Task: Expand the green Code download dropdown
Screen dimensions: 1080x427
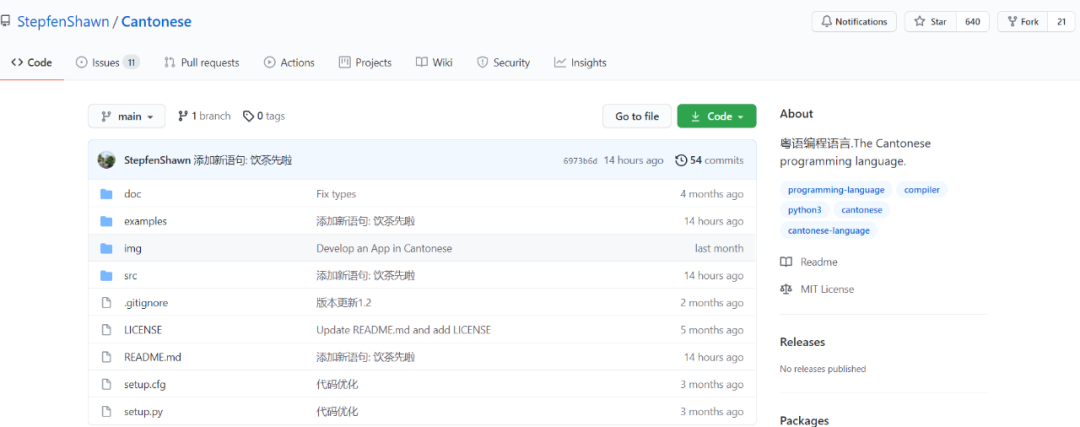Action: (x=716, y=116)
